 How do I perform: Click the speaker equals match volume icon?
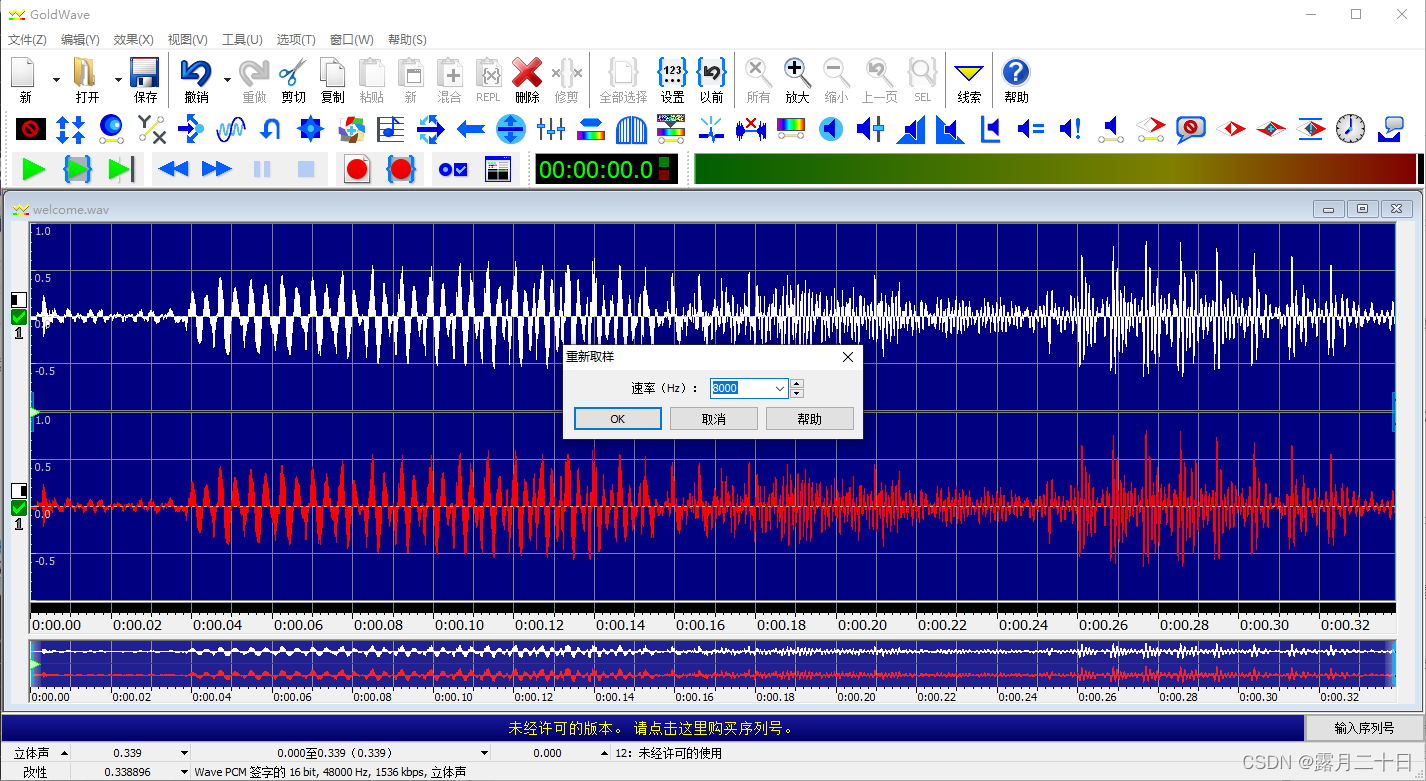tap(1030, 128)
